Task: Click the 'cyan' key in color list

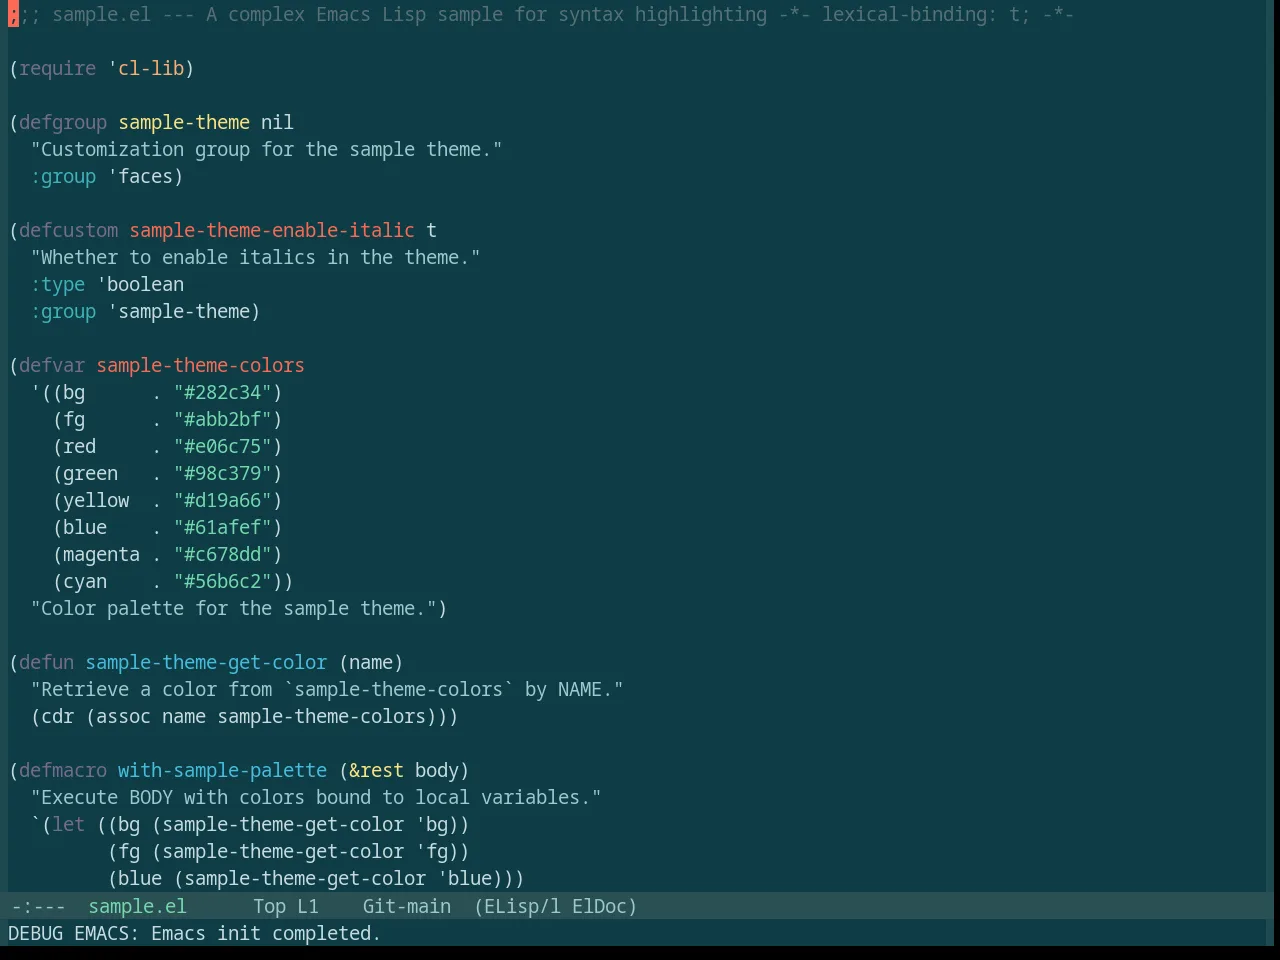Action: point(85,581)
